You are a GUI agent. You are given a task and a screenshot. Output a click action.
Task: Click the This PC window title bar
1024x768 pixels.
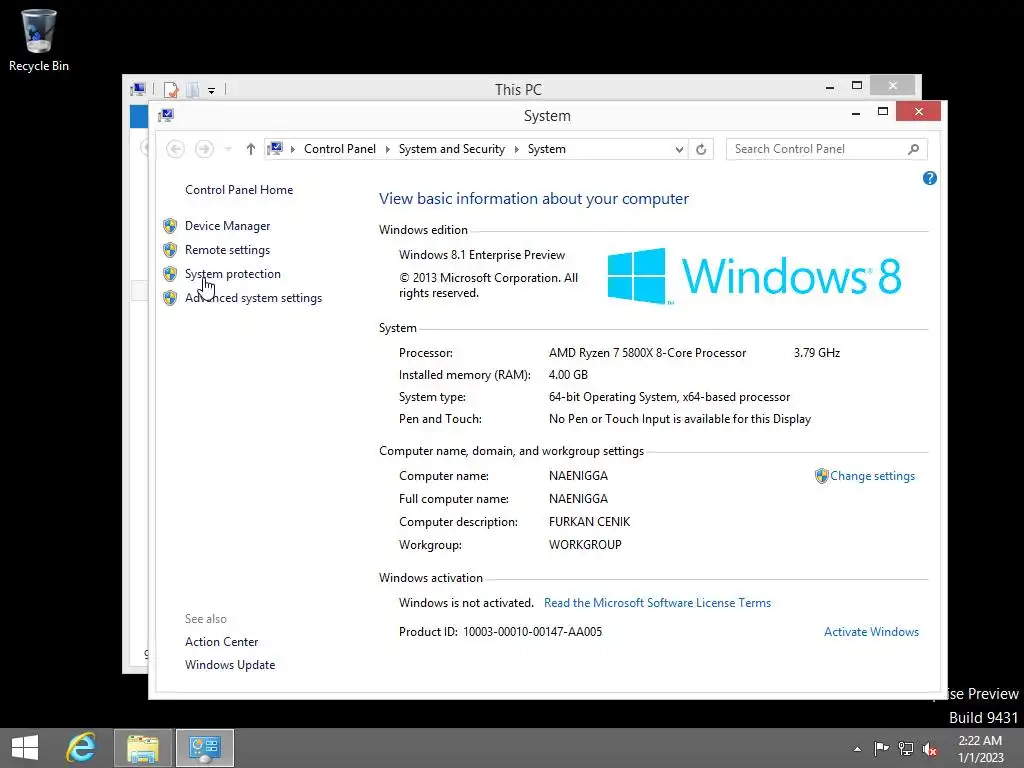(518, 89)
